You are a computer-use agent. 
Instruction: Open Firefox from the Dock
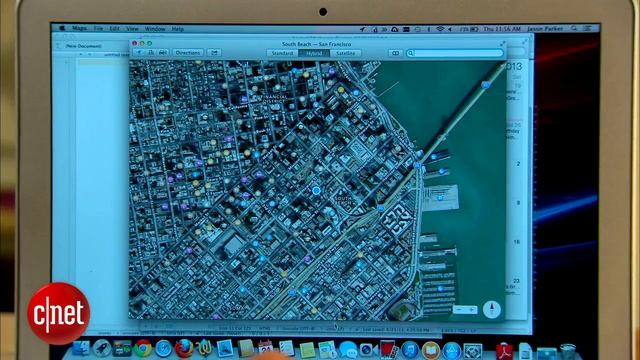[184, 349]
